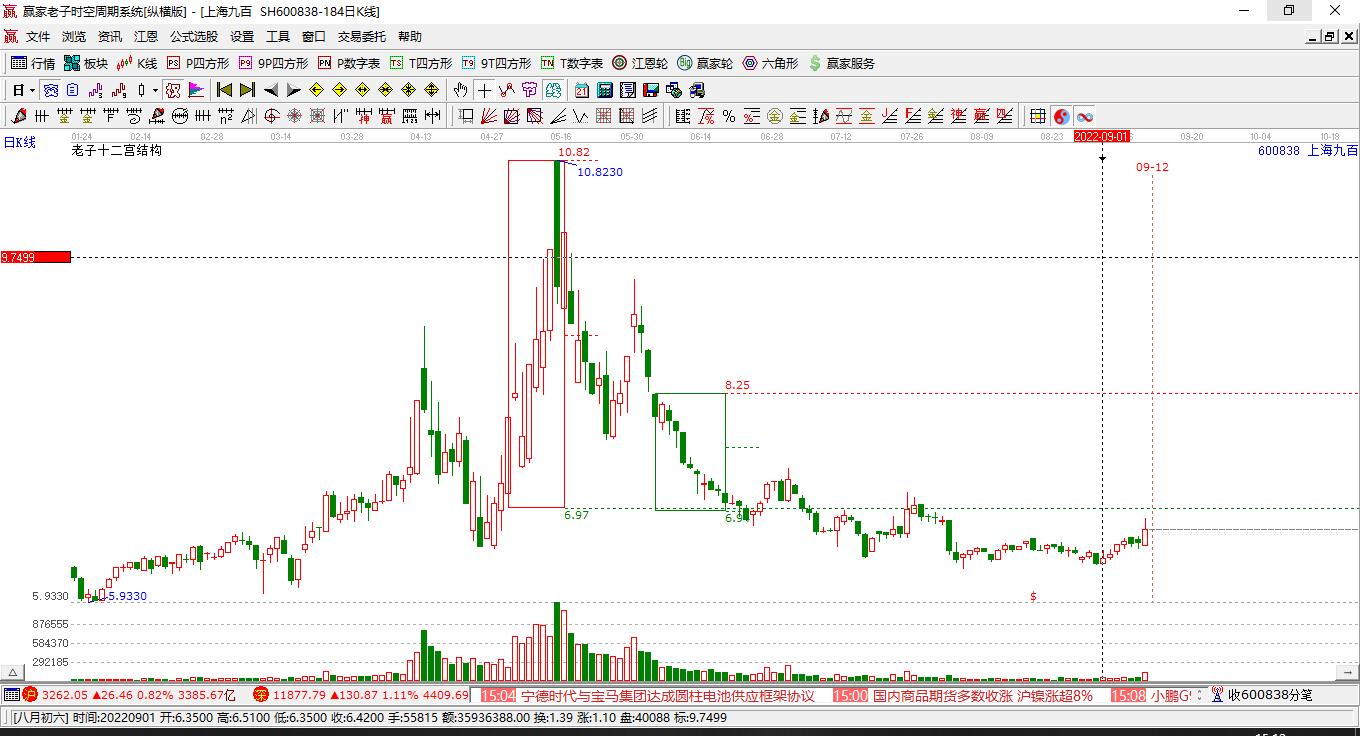Click the 日K线 chart label
The image size is (1360, 736).
coord(19,142)
